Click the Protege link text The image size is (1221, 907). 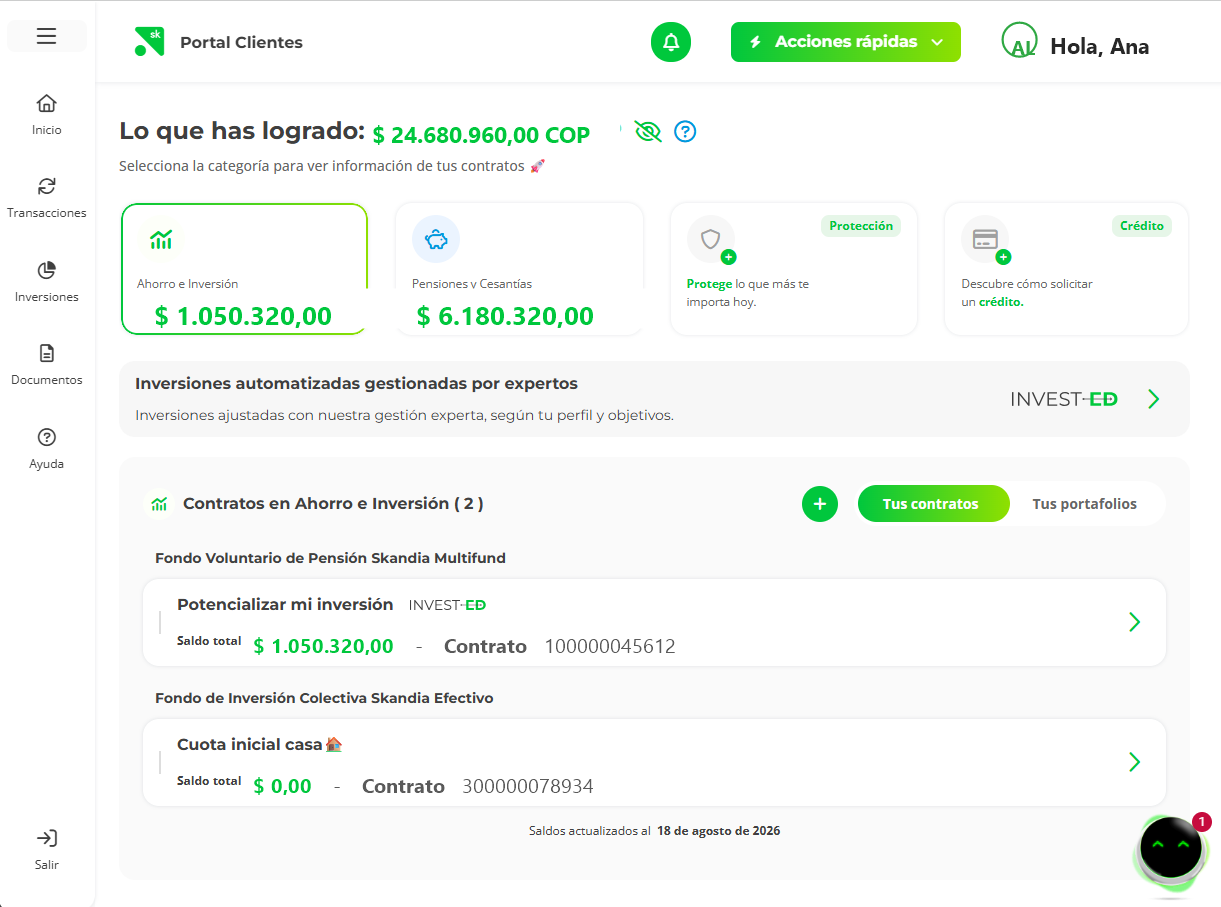pyautogui.click(x=709, y=284)
